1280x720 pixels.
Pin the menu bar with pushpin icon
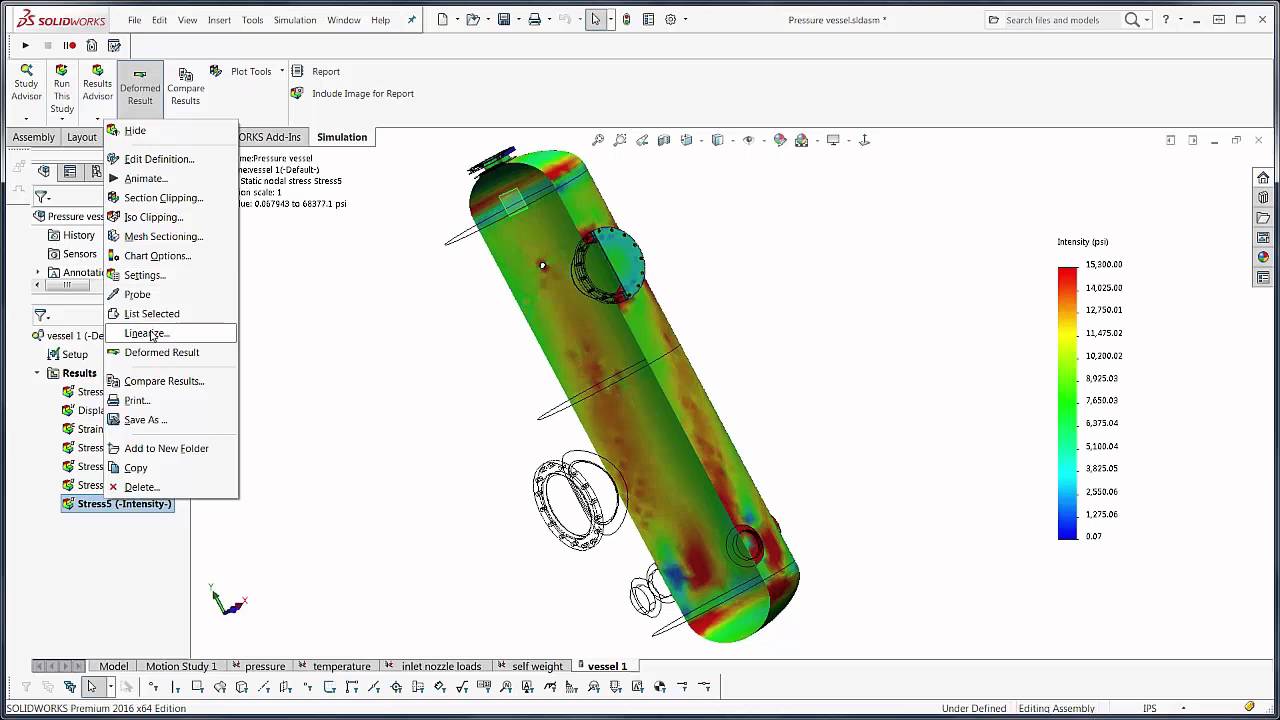(412, 20)
